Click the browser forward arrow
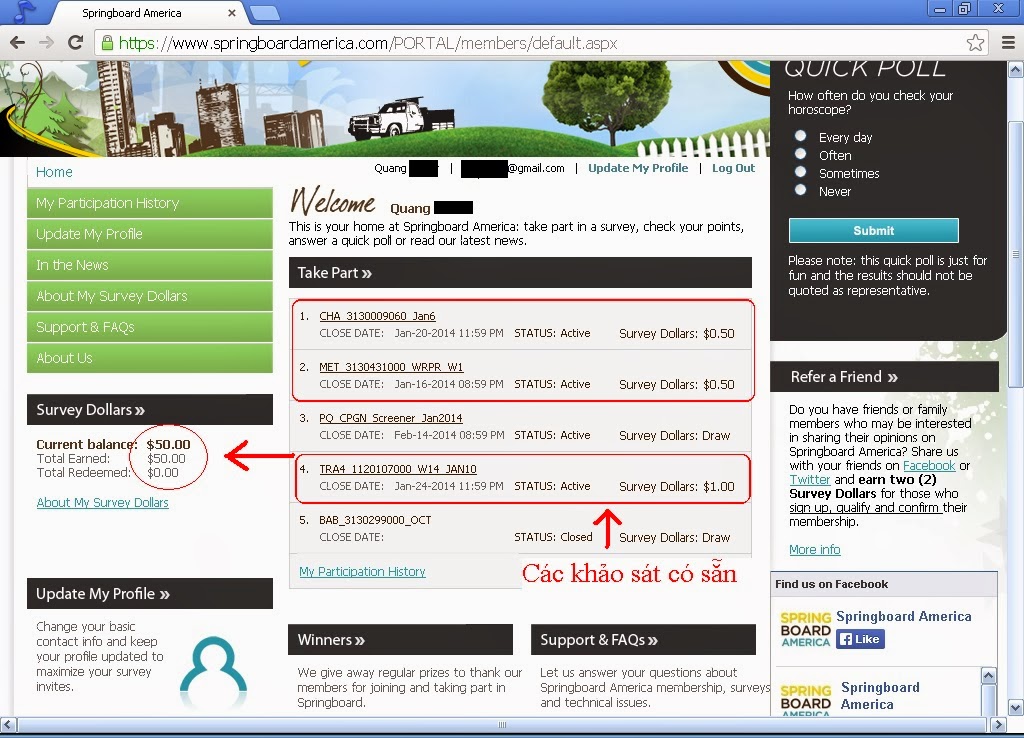This screenshot has width=1024, height=738. coord(46,43)
